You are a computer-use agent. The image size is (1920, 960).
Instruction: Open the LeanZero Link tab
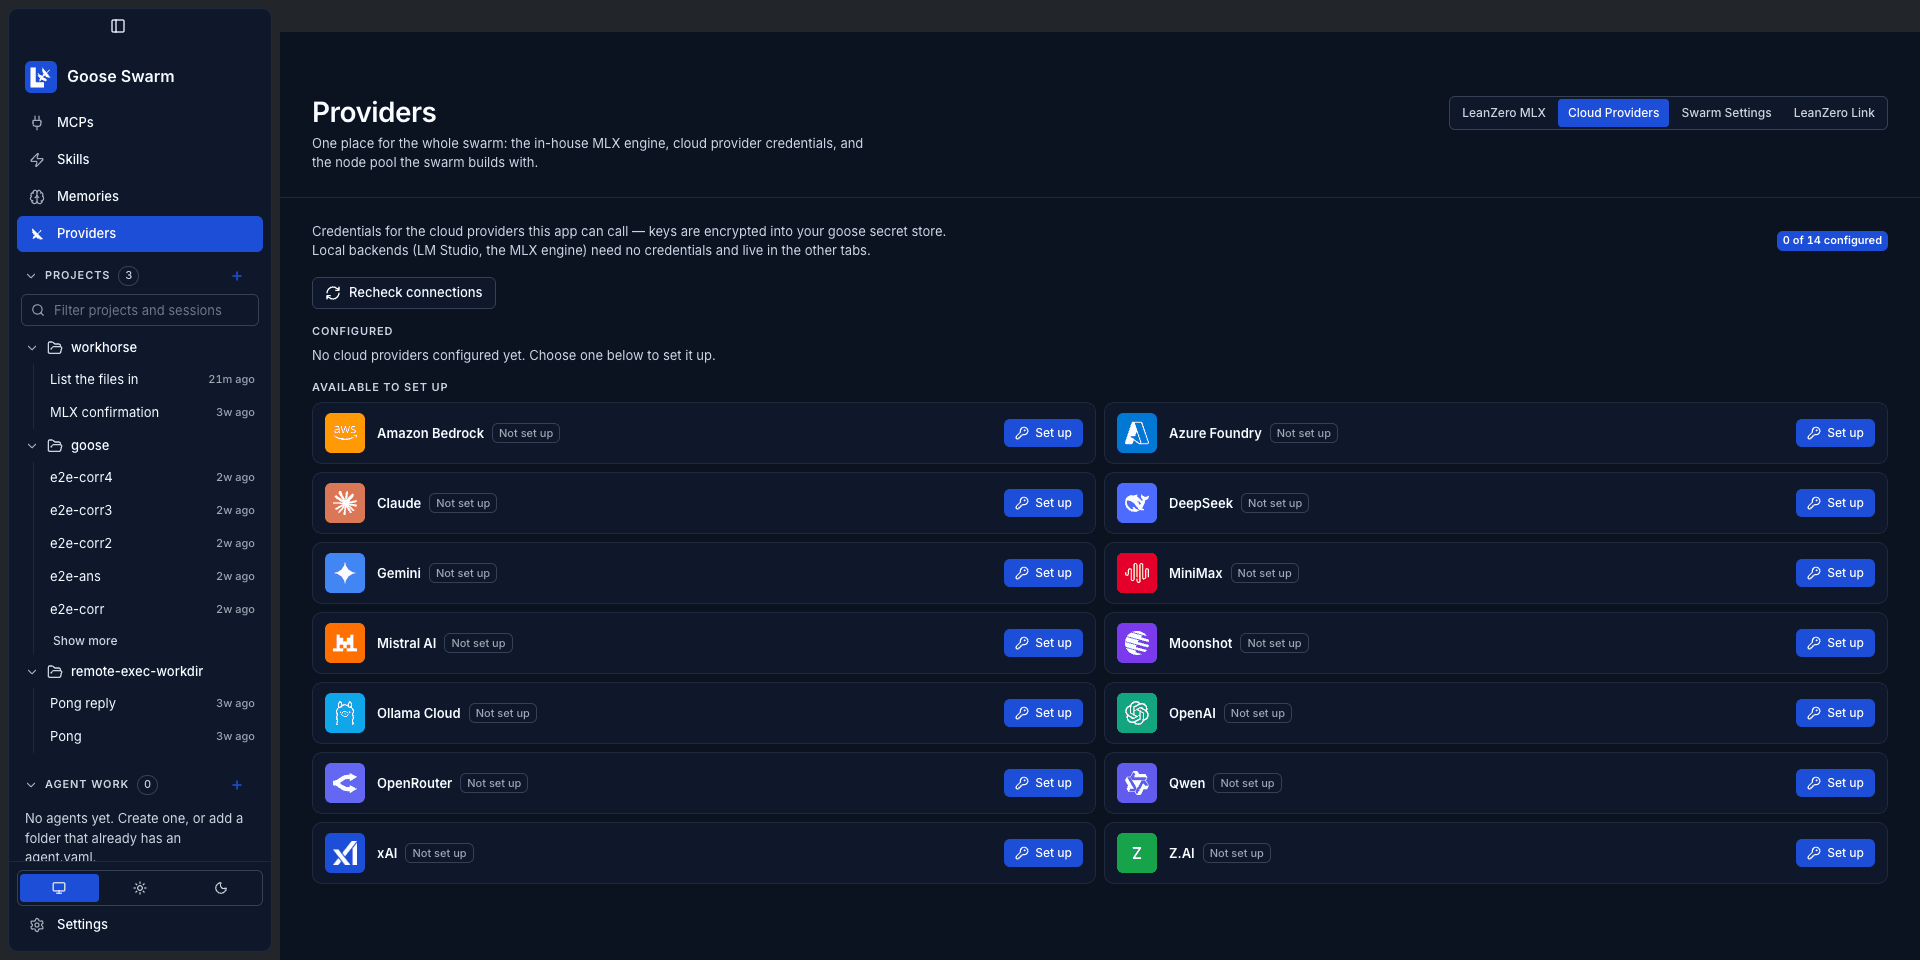[1834, 113]
